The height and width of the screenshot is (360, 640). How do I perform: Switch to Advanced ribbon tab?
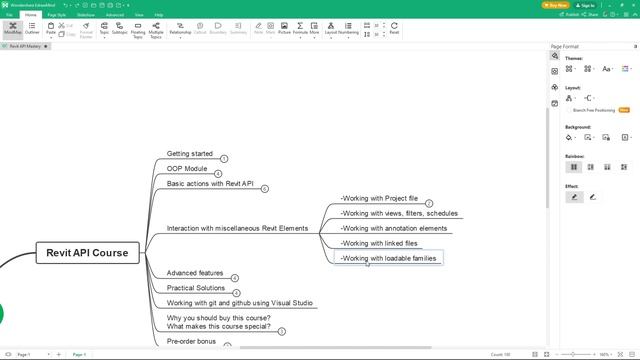pyautogui.click(x=115, y=15)
